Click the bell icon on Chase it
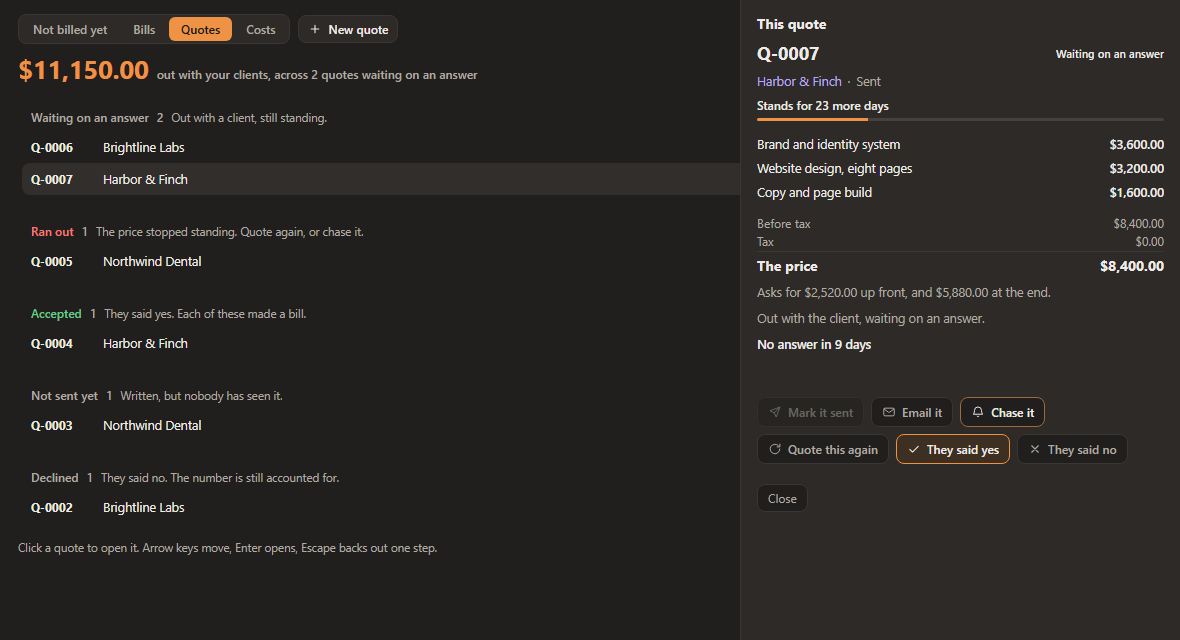The image size is (1180, 640). coord(978,412)
